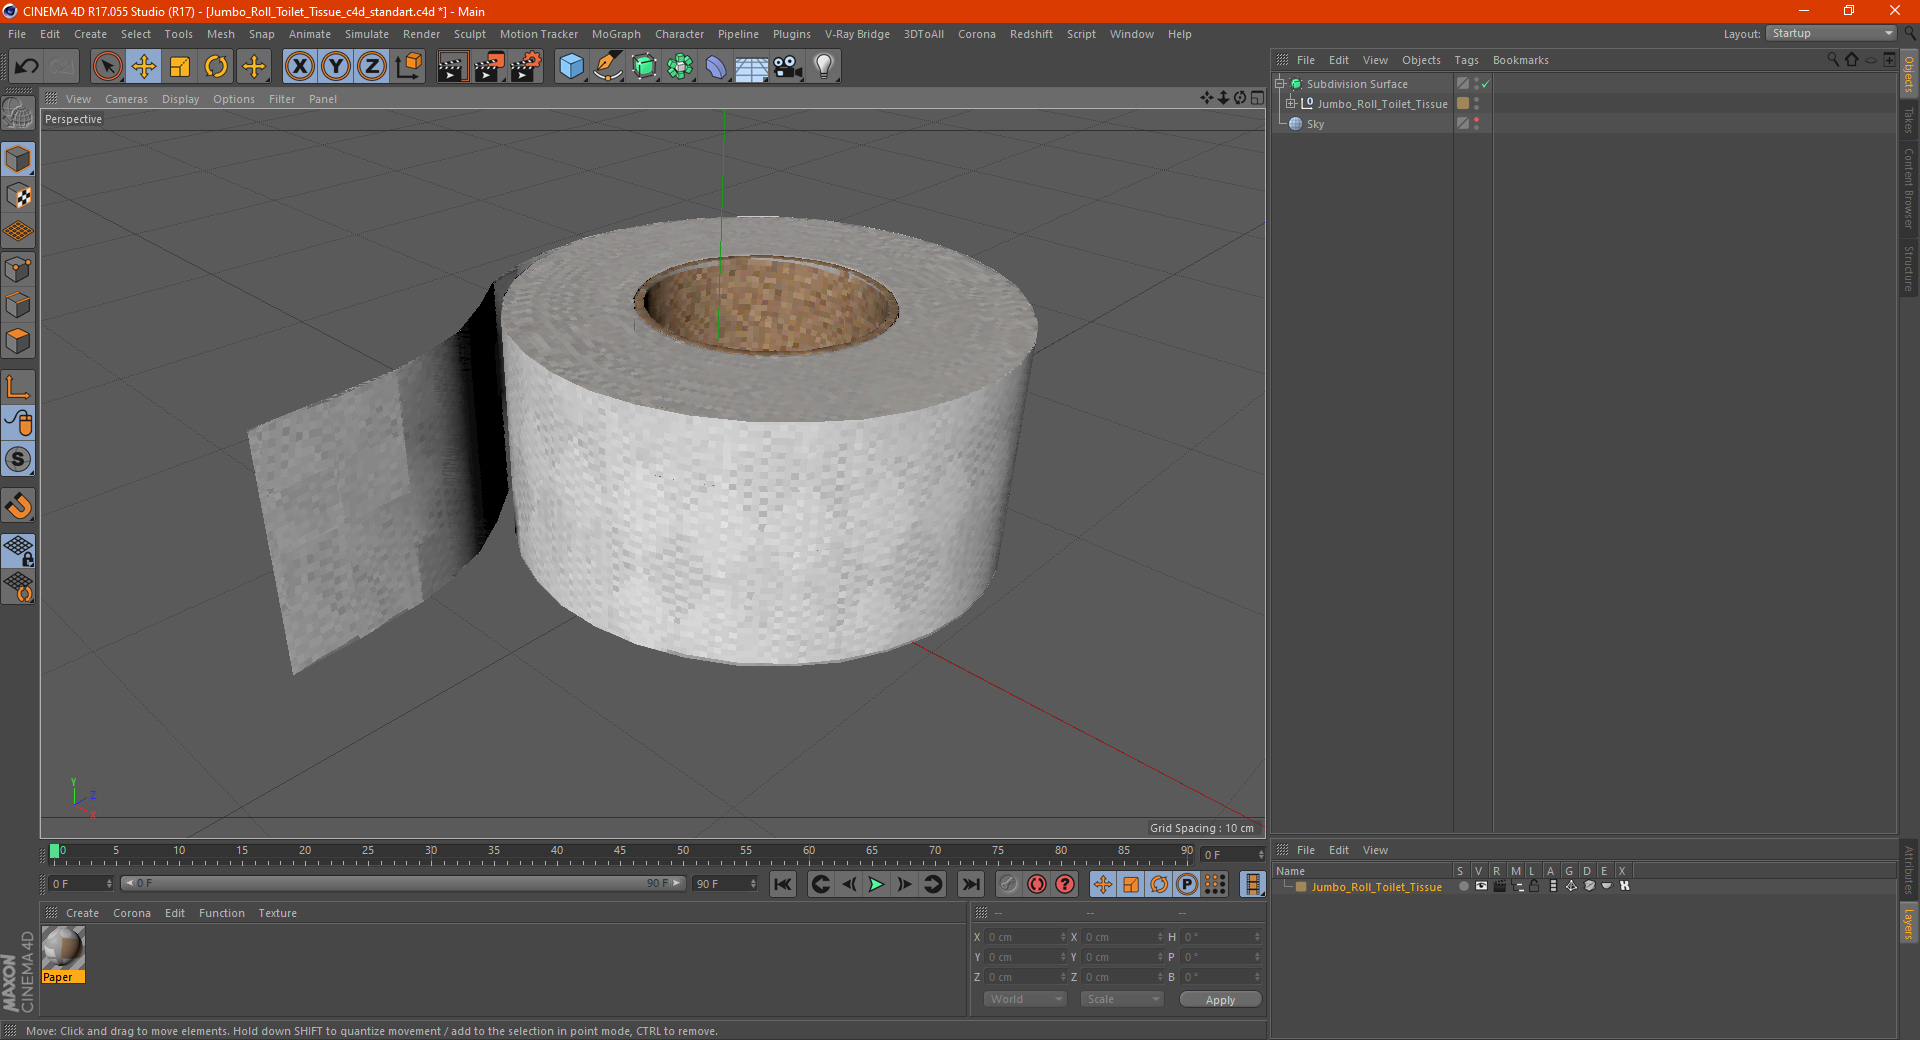
Task: Add a Camera object
Action: [x=788, y=67]
